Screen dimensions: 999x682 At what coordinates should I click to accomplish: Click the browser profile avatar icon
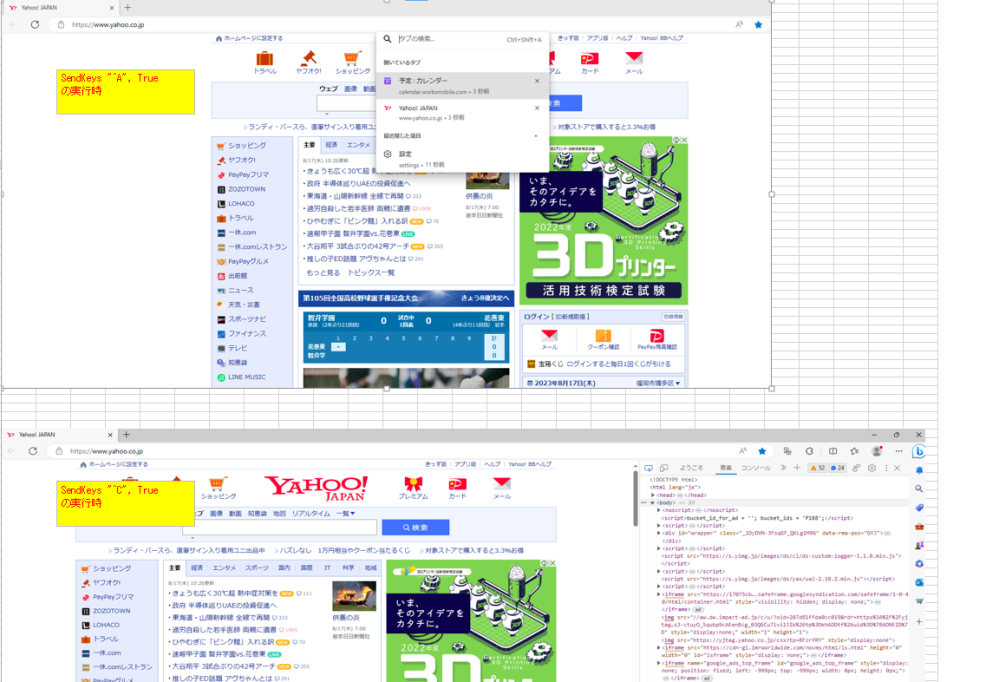[876, 450]
